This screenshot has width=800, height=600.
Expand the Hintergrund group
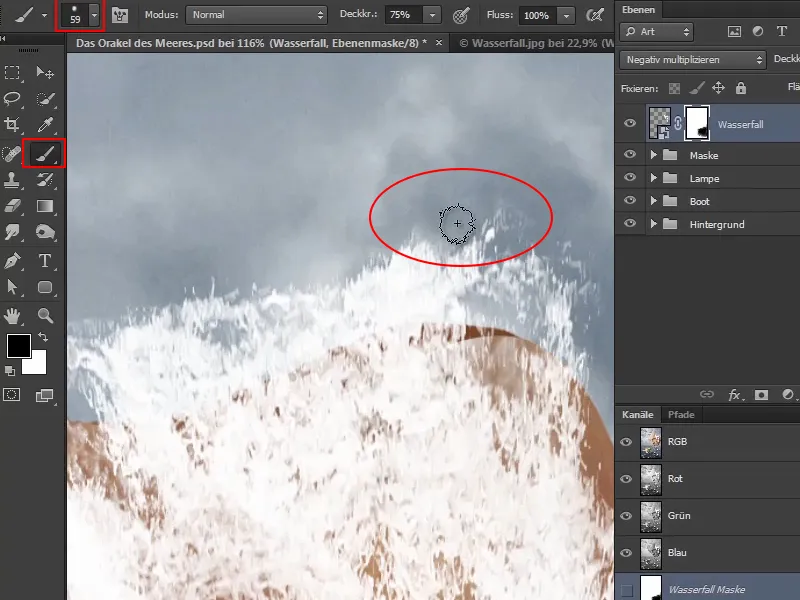click(x=654, y=223)
